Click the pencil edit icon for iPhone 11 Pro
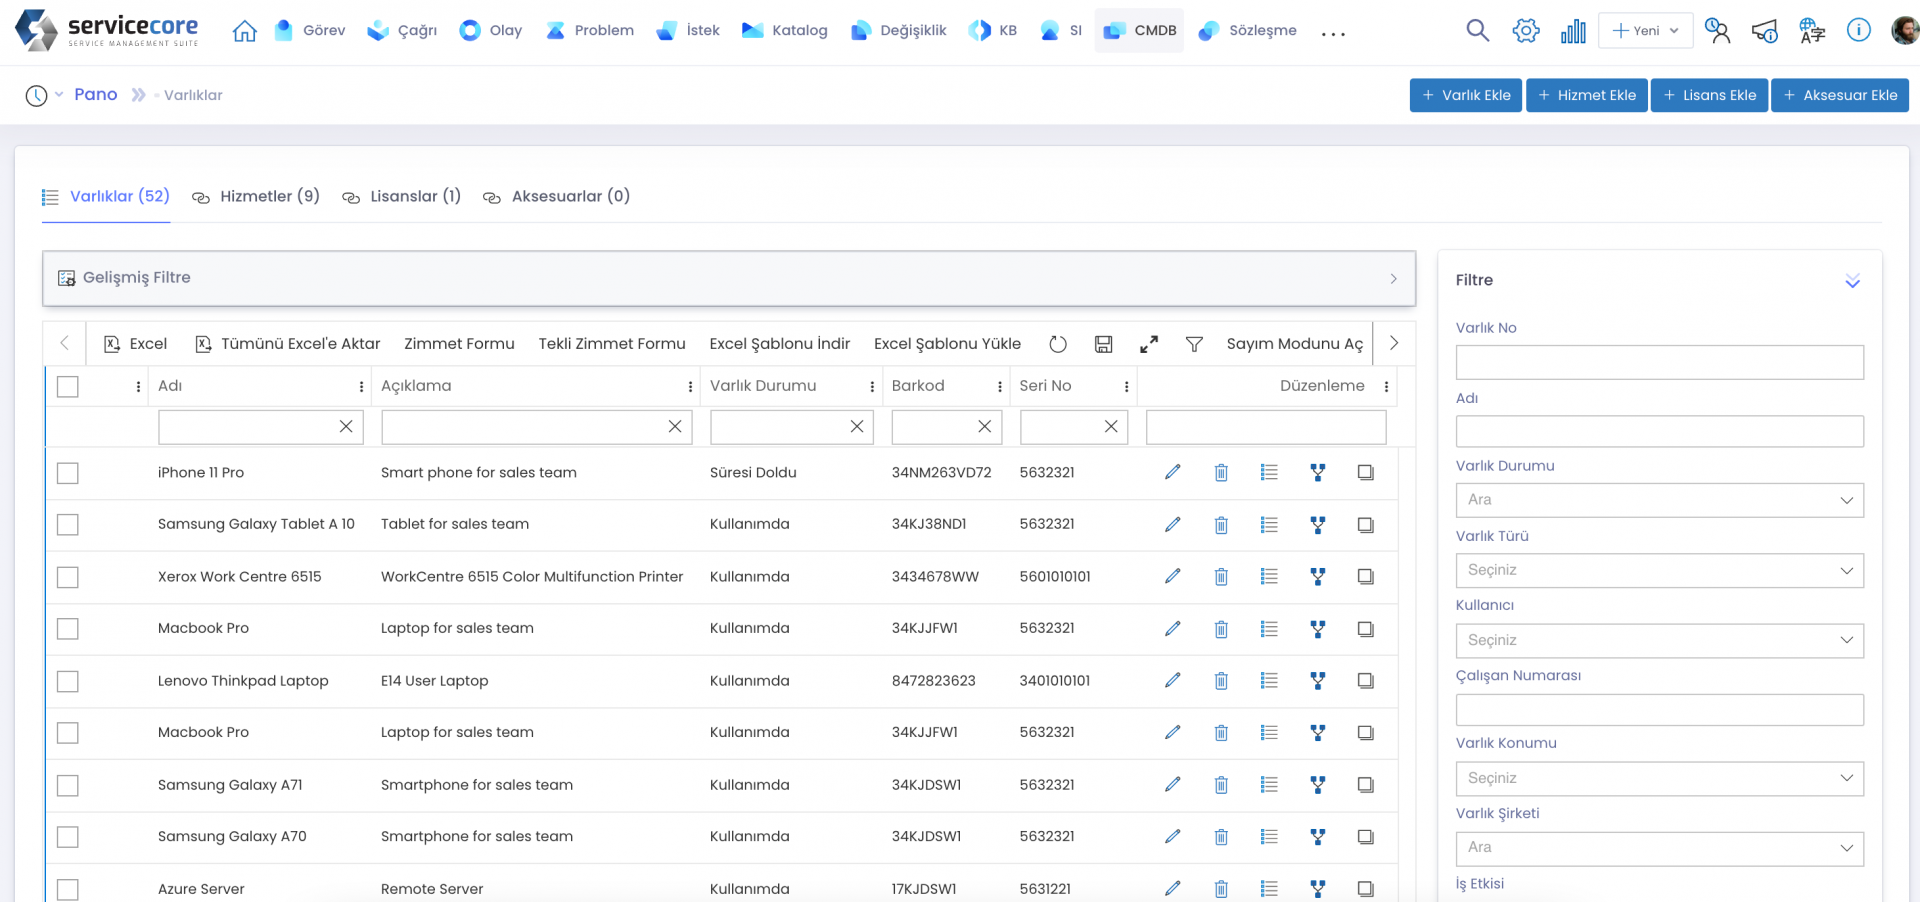 point(1172,472)
